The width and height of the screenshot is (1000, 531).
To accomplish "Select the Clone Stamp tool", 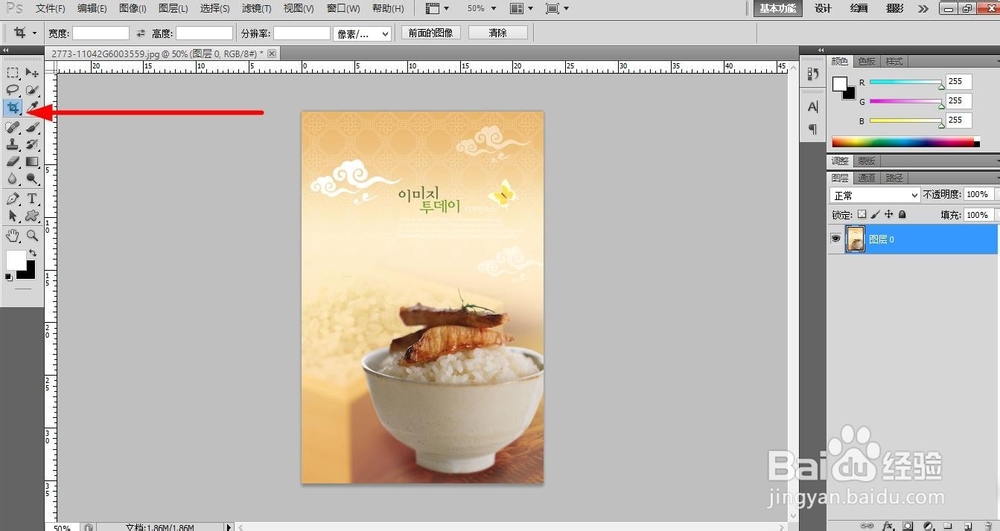I will click(13, 145).
